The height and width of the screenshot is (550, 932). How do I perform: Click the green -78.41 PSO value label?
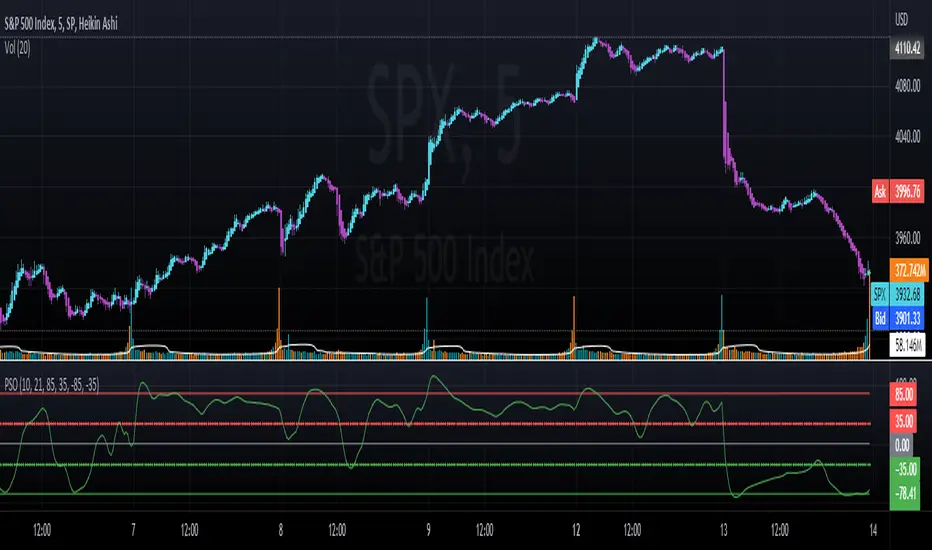905,493
